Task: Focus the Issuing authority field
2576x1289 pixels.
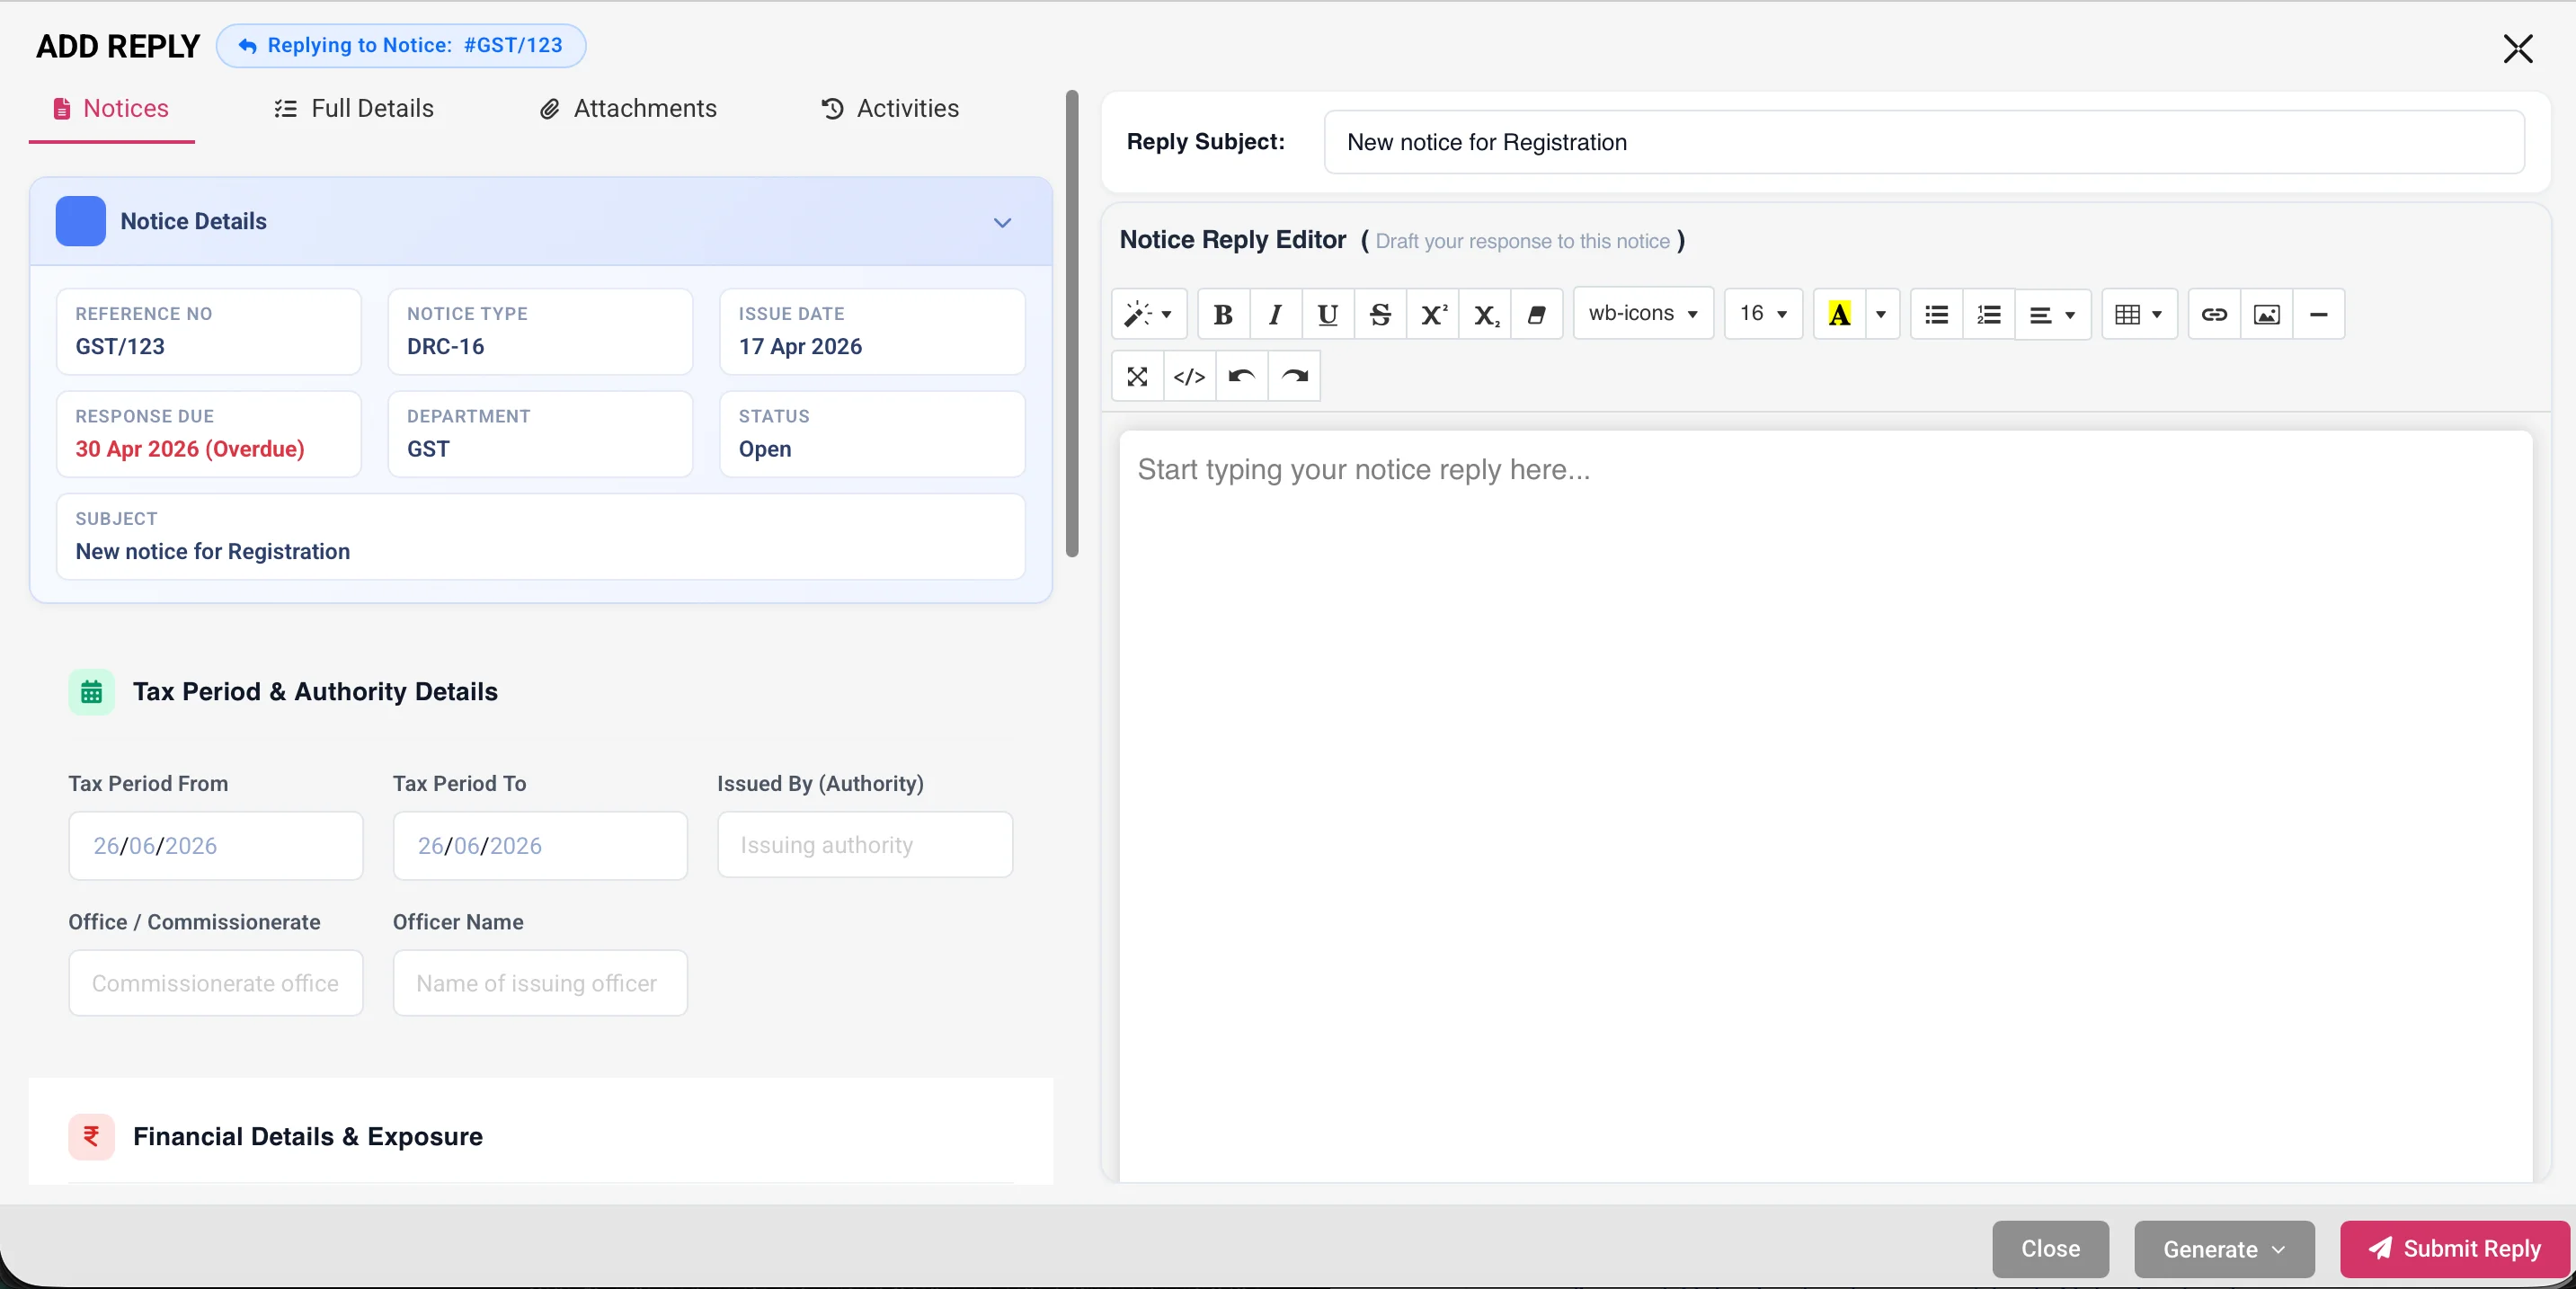Action: pyautogui.click(x=865, y=845)
